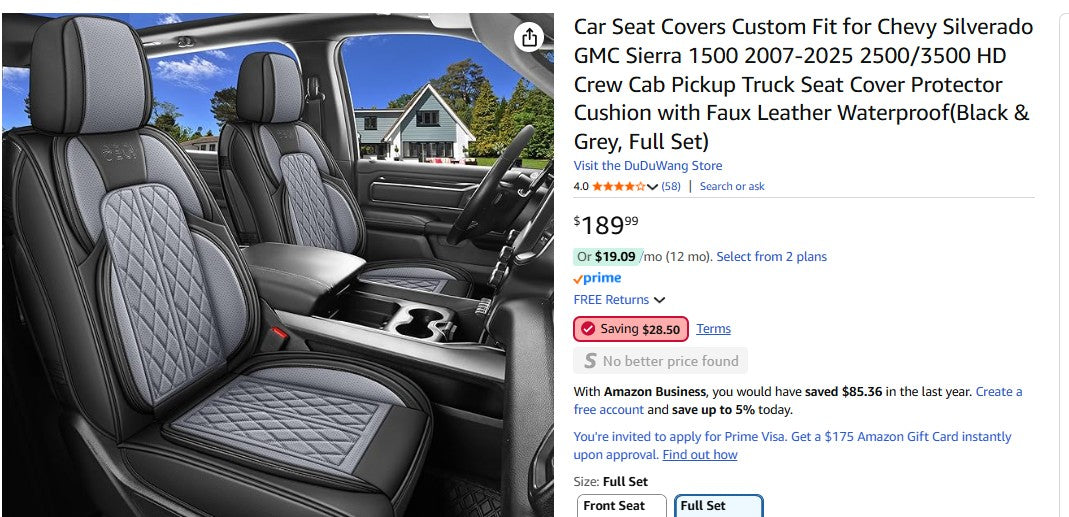Click the share icon on the product image

(x=529, y=38)
